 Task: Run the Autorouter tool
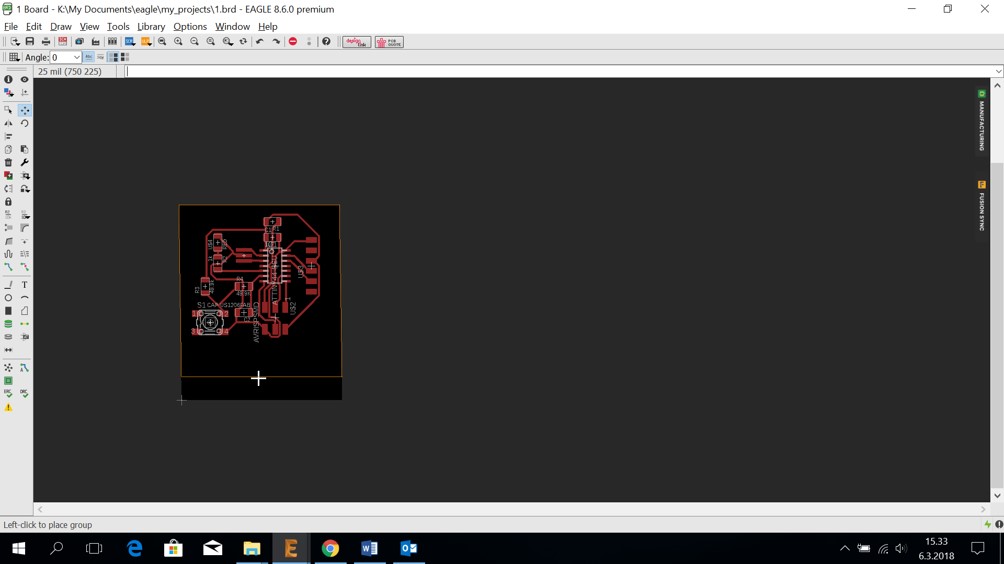[24, 367]
